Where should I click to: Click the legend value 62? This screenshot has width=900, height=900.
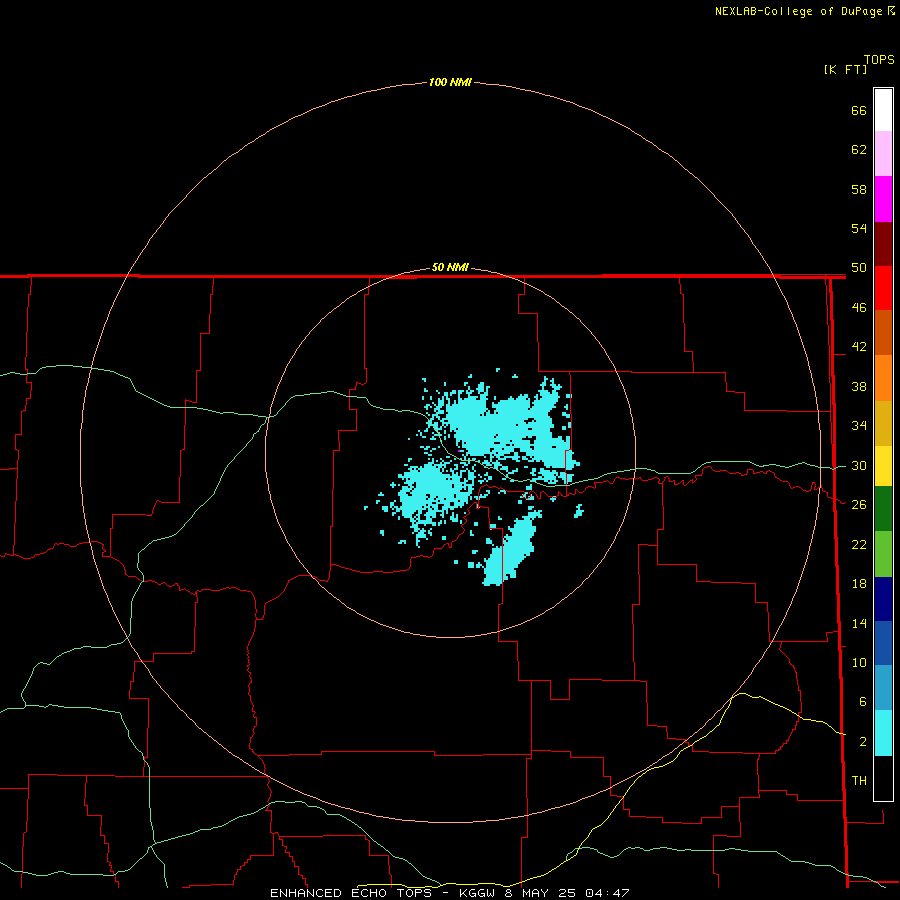tap(859, 150)
